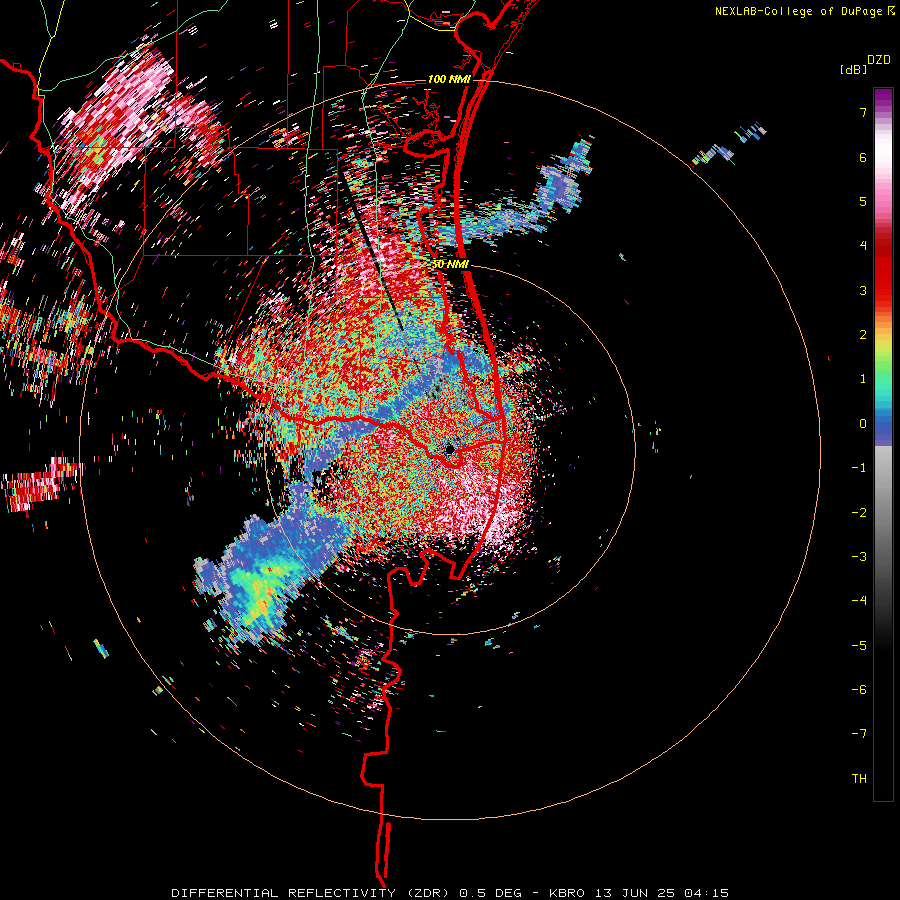Click the legend value -7
900x900 pixels.
tap(859, 734)
